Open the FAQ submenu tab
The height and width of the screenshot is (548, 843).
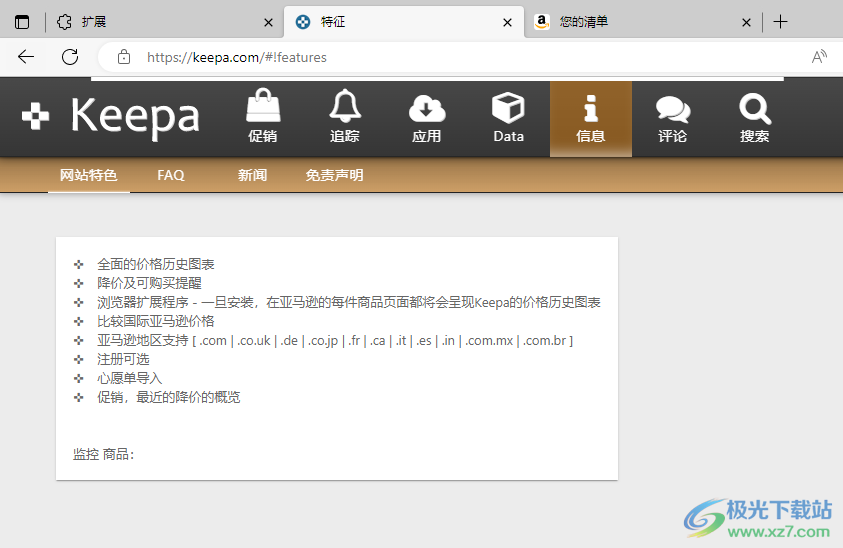(x=171, y=175)
